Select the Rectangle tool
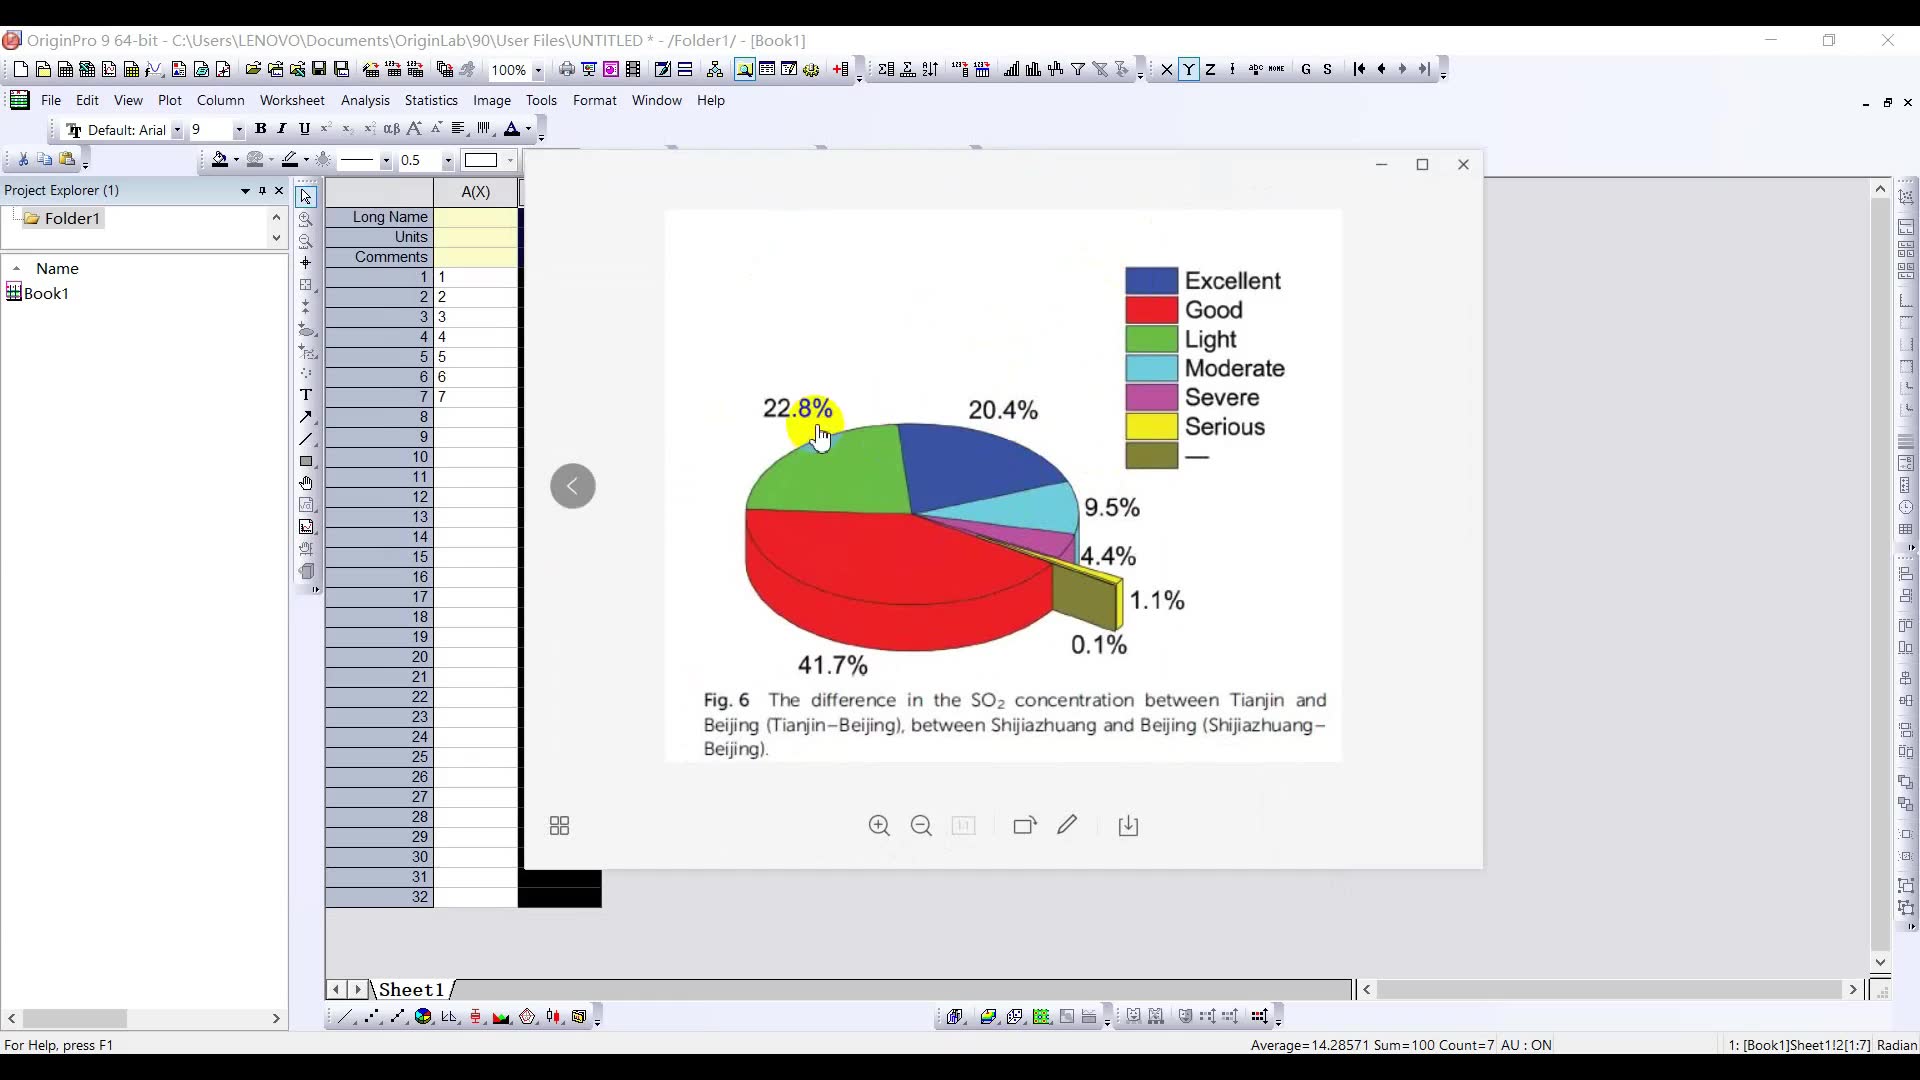This screenshot has height=1080, width=1920. click(306, 461)
